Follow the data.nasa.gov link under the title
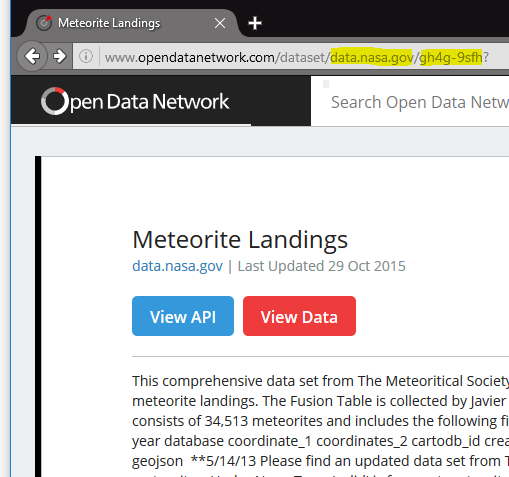The image size is (509, 477). click(x=177, y=266)
